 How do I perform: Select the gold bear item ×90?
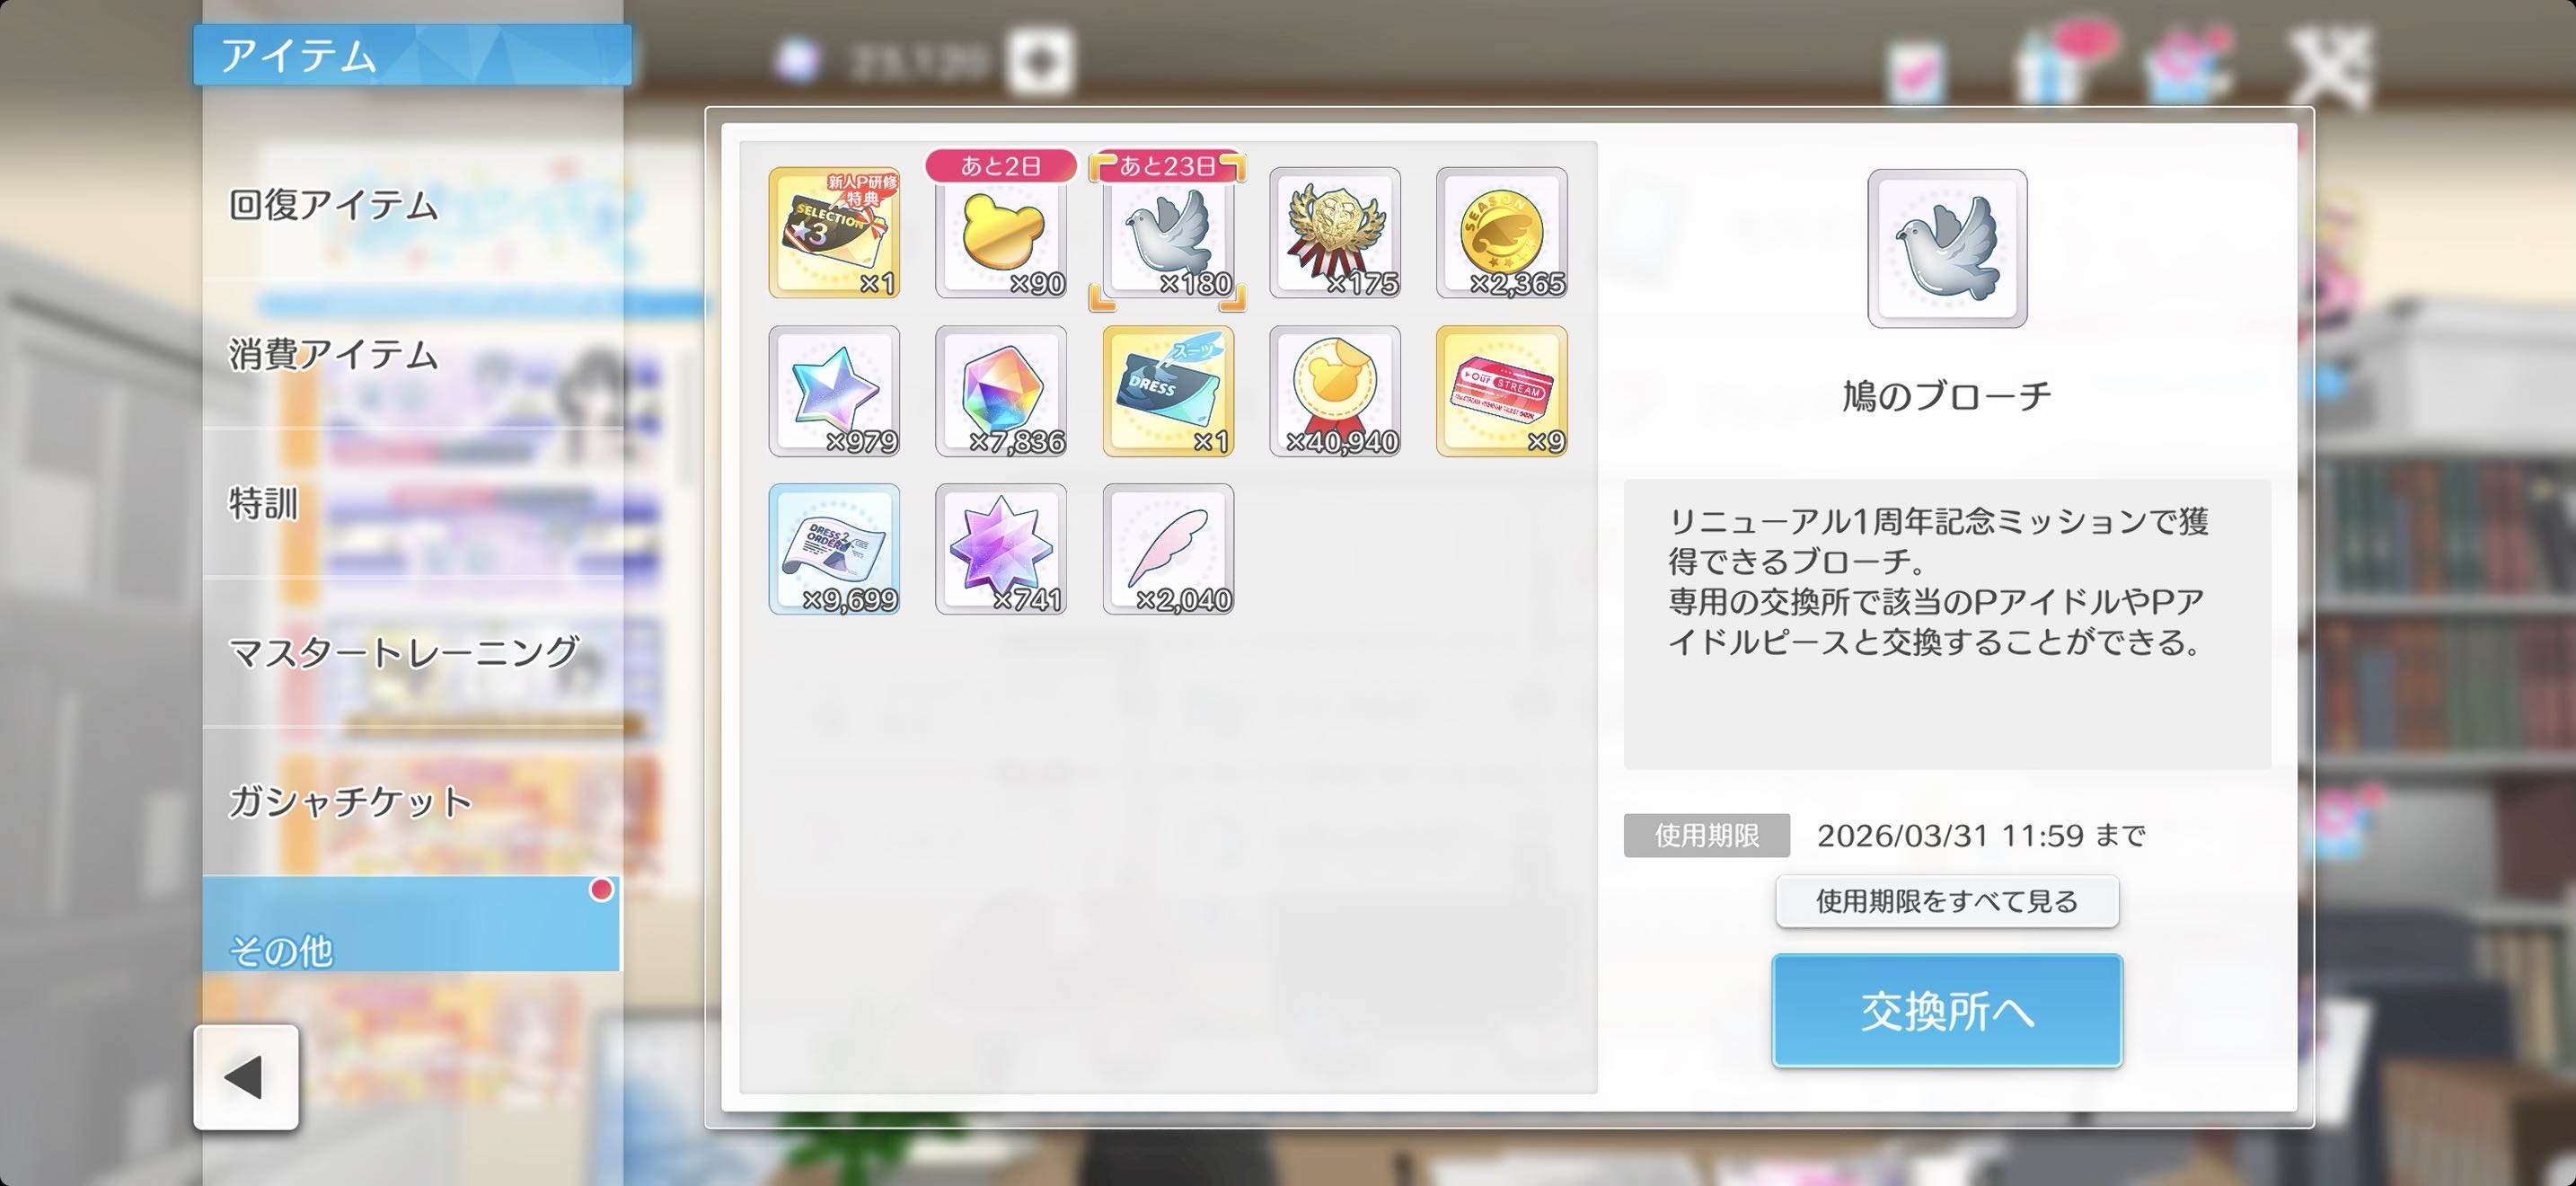[1001, 233]
